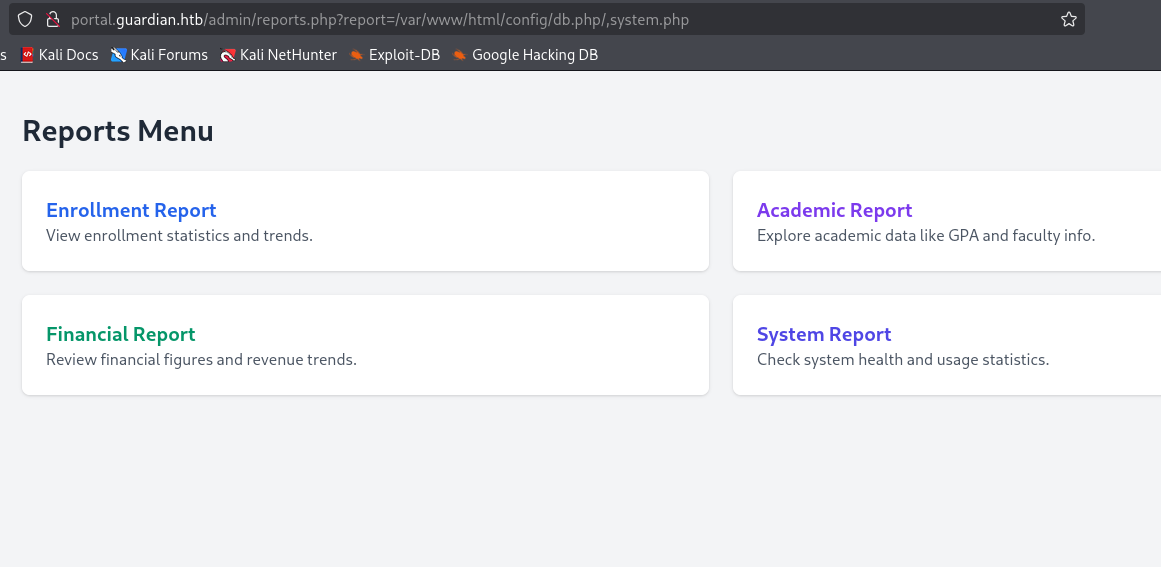Click the Reports Menu heading
1161x567 pixels.
[x=118, y=131]
